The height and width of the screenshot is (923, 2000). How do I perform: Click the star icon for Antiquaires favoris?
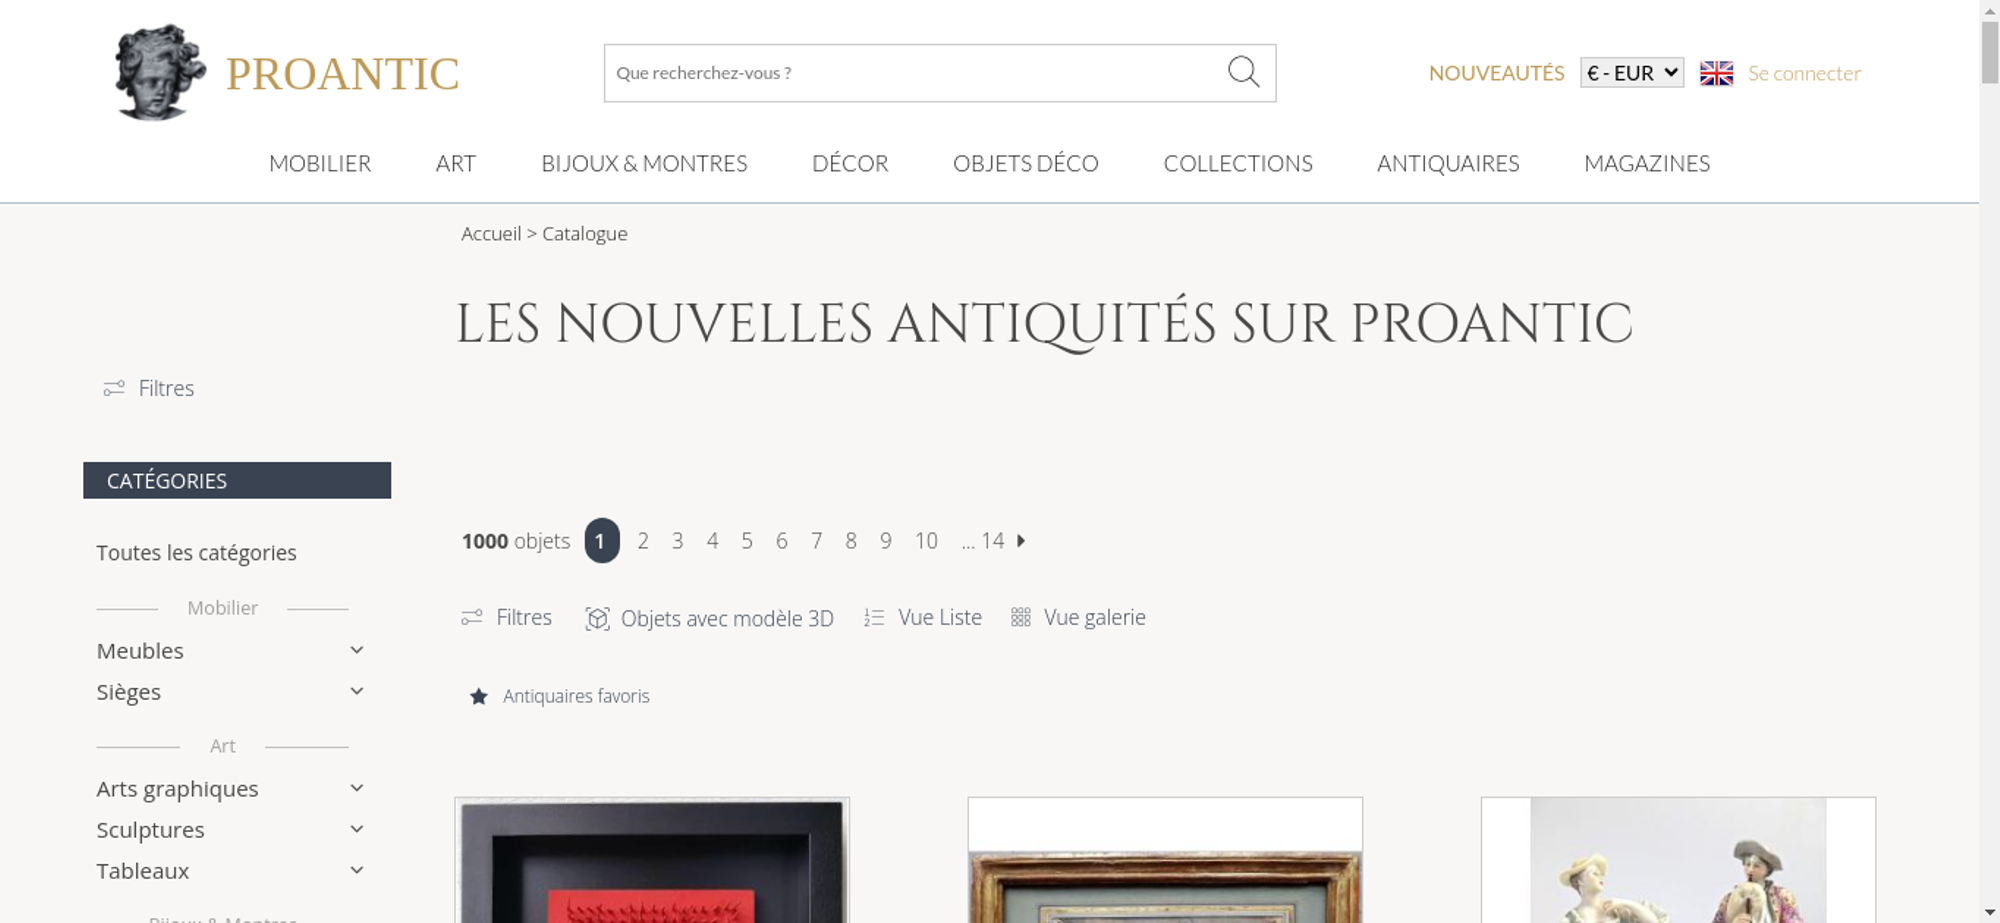(x=479, y=696)
